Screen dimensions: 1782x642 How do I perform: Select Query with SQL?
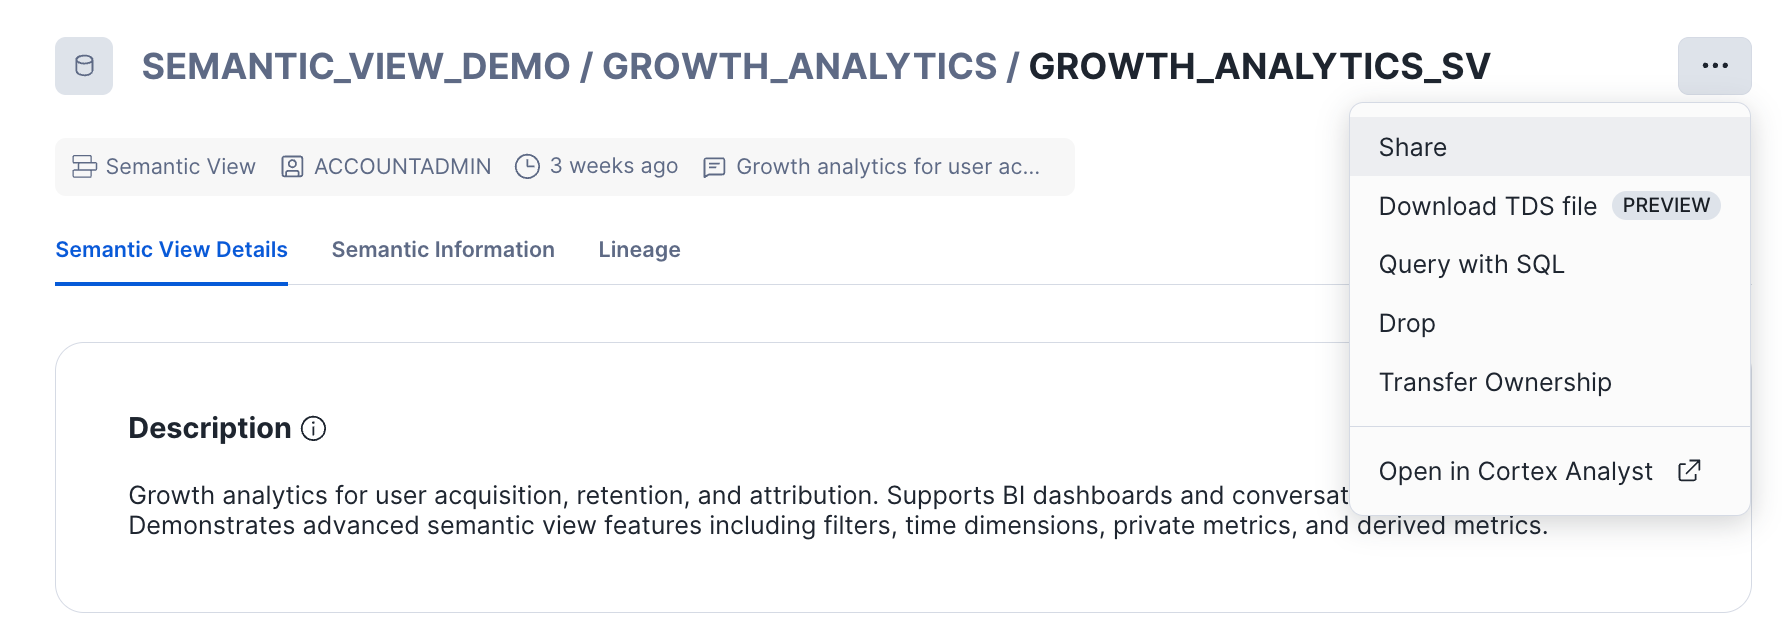1471,264
